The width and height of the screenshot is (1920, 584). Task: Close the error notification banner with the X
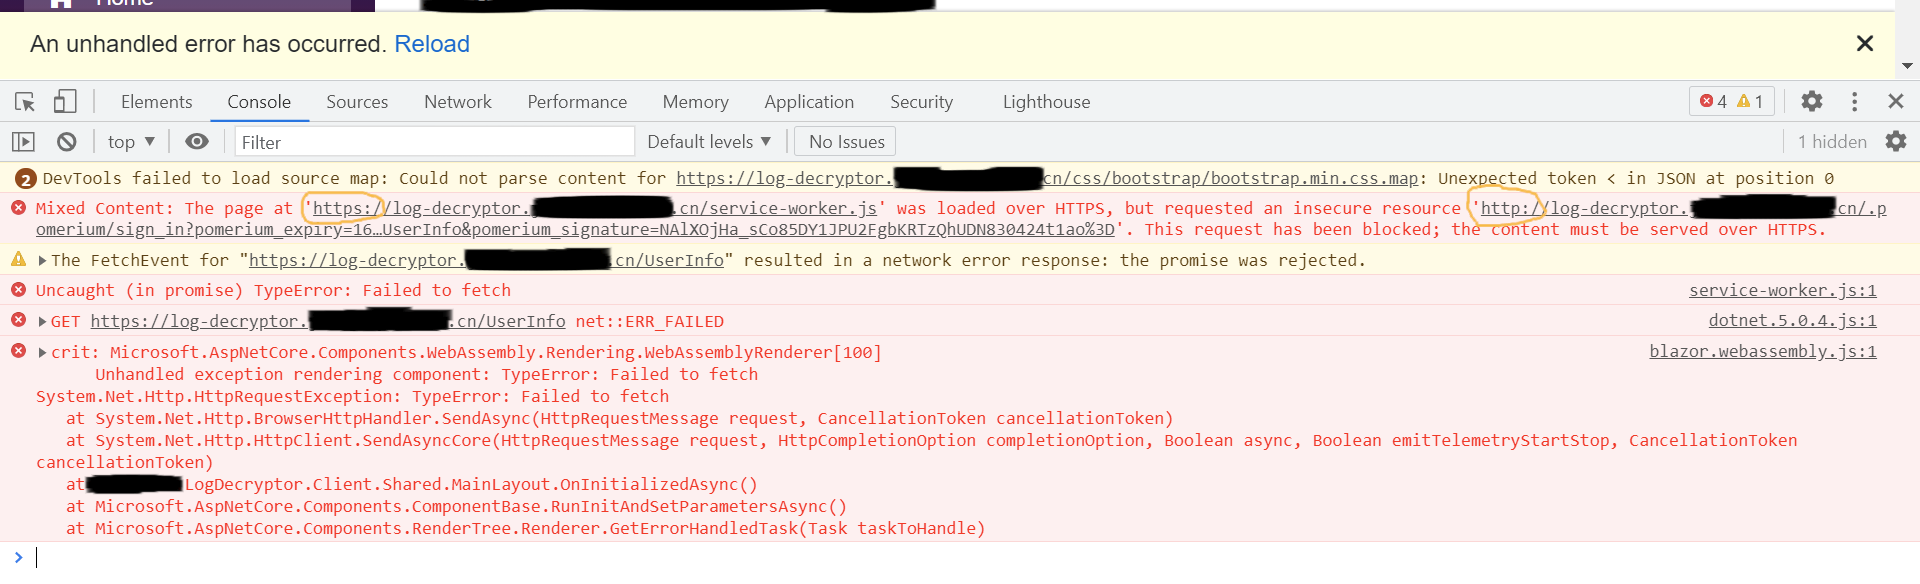(x=1864, y=43)
